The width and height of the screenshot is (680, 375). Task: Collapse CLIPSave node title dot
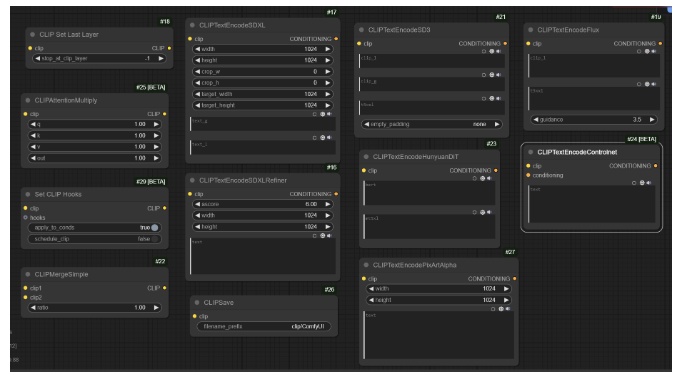(x=197, y=302)
